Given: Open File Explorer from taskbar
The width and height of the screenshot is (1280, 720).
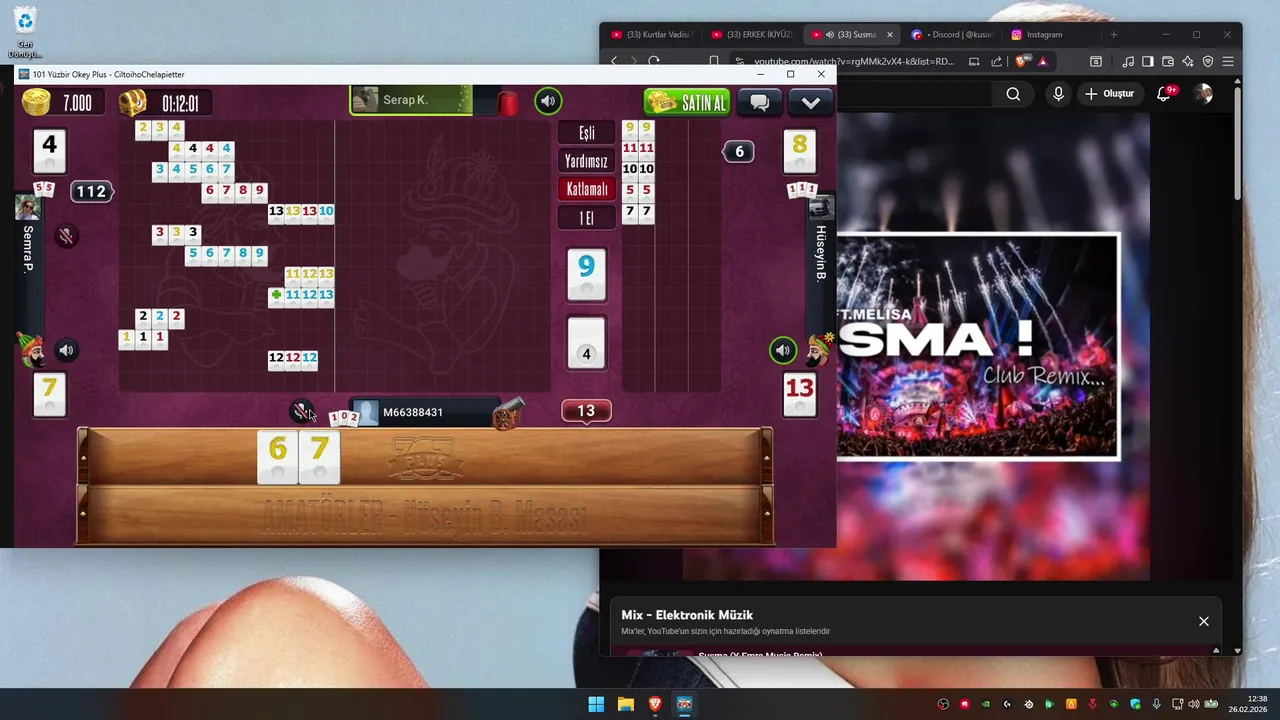Looking at the screenshot, I should (625, 704).
